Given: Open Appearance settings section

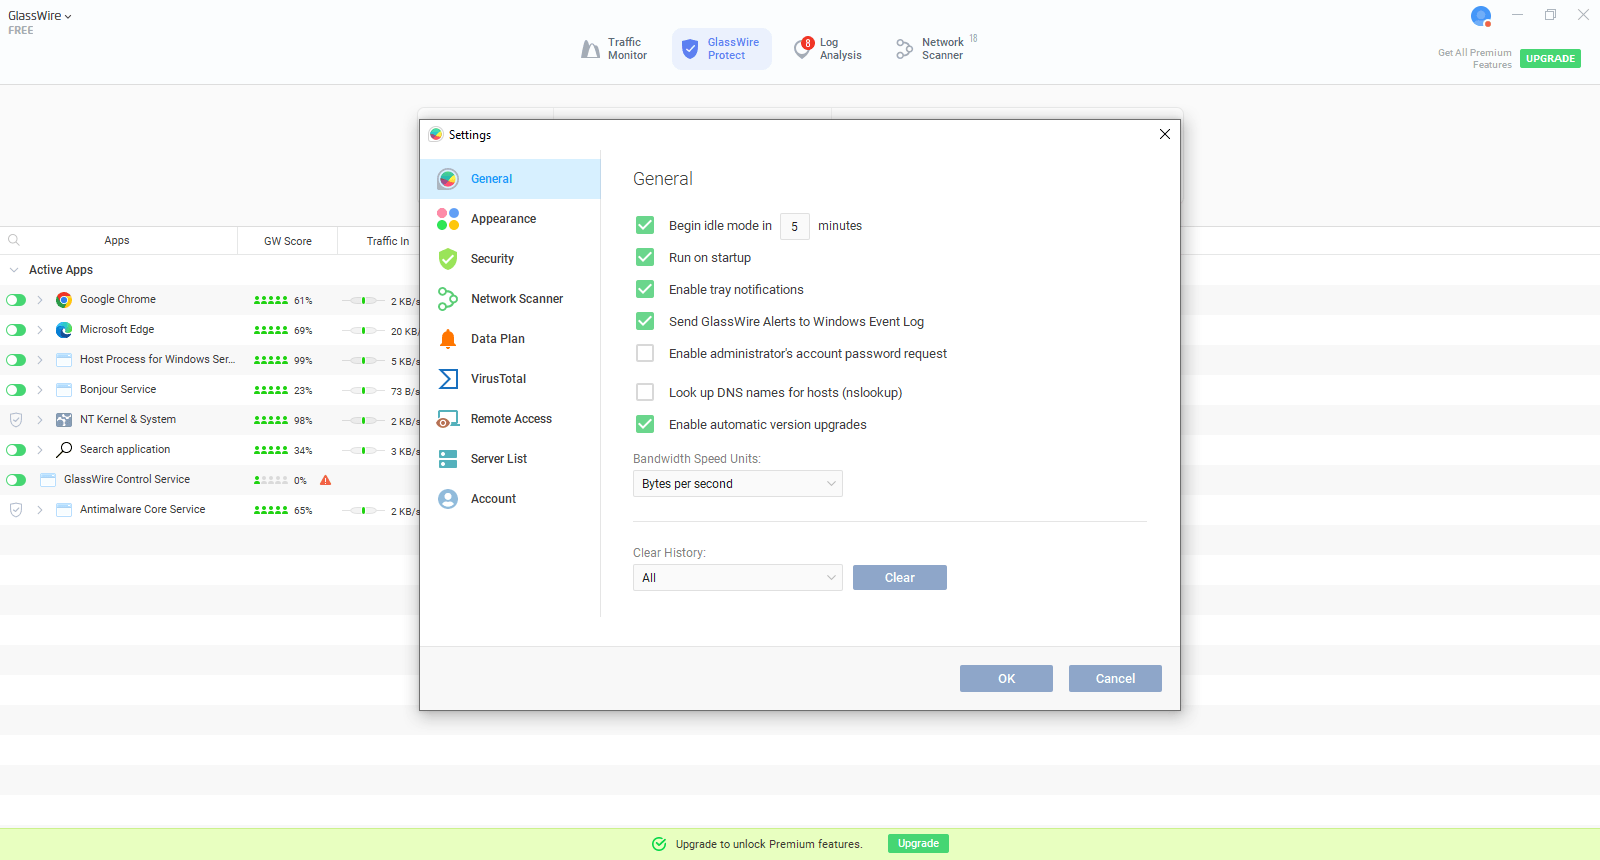Looking at the screenshot, I should [x=510, y=219].
